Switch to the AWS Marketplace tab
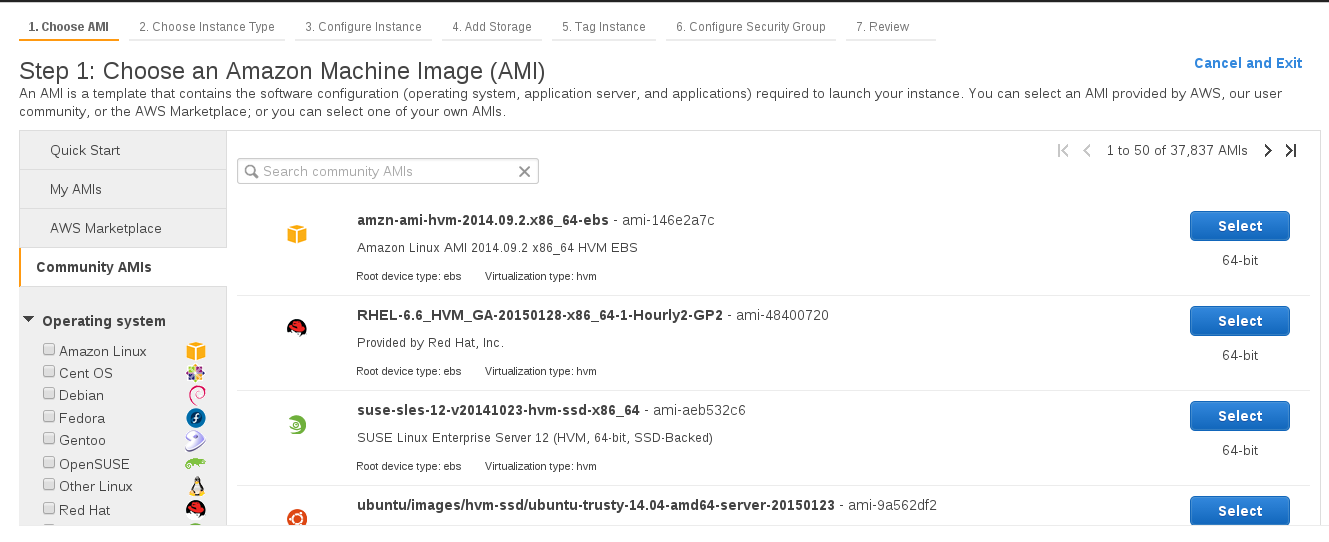 (x=106, y=228)
